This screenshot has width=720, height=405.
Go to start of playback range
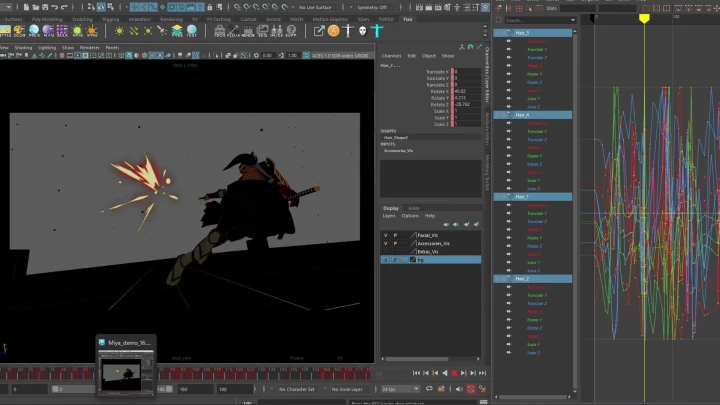point(416,373)
